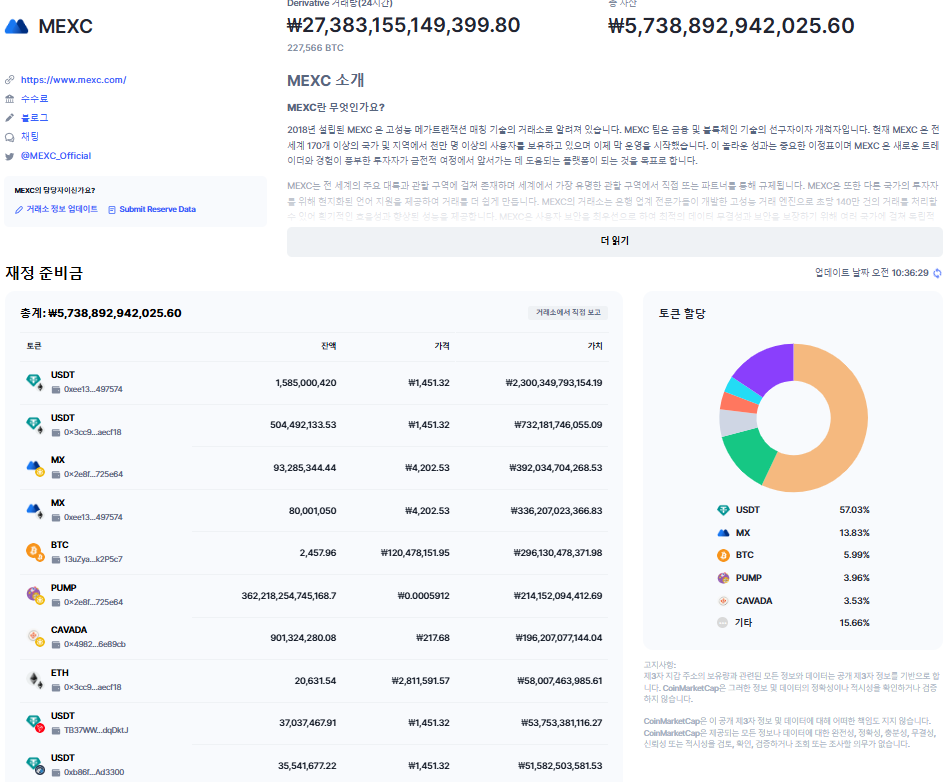
Task: Click the ETH token icon in the table
Action: point(35,680)
